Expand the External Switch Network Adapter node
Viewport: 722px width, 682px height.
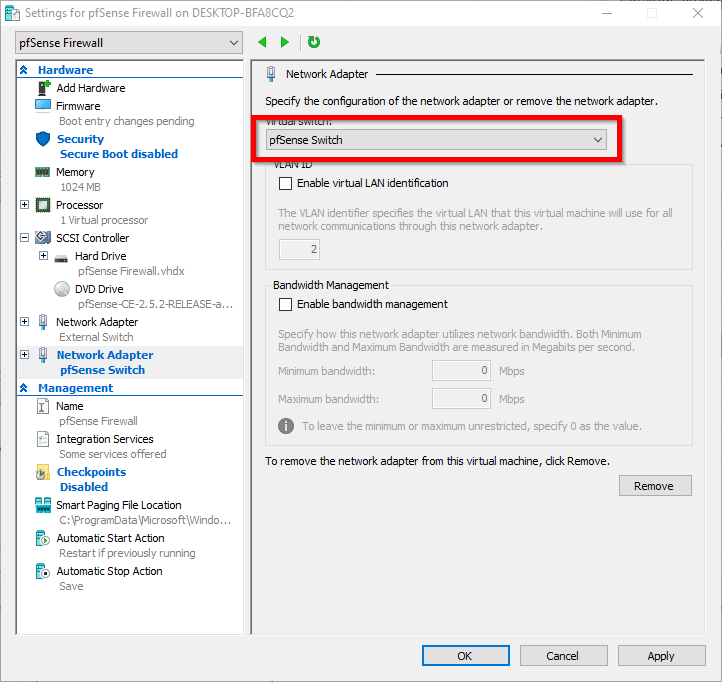pos(24,321)
